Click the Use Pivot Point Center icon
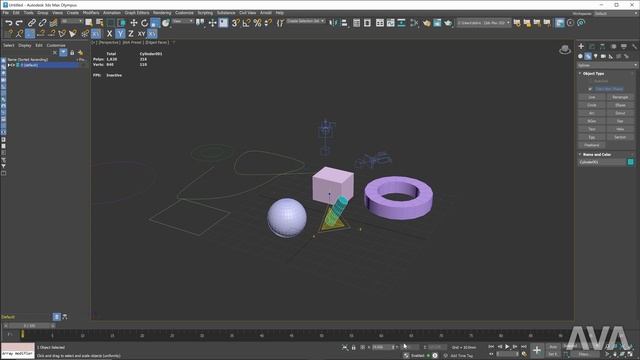Screen dimensions: 640x360 point(200,23)
